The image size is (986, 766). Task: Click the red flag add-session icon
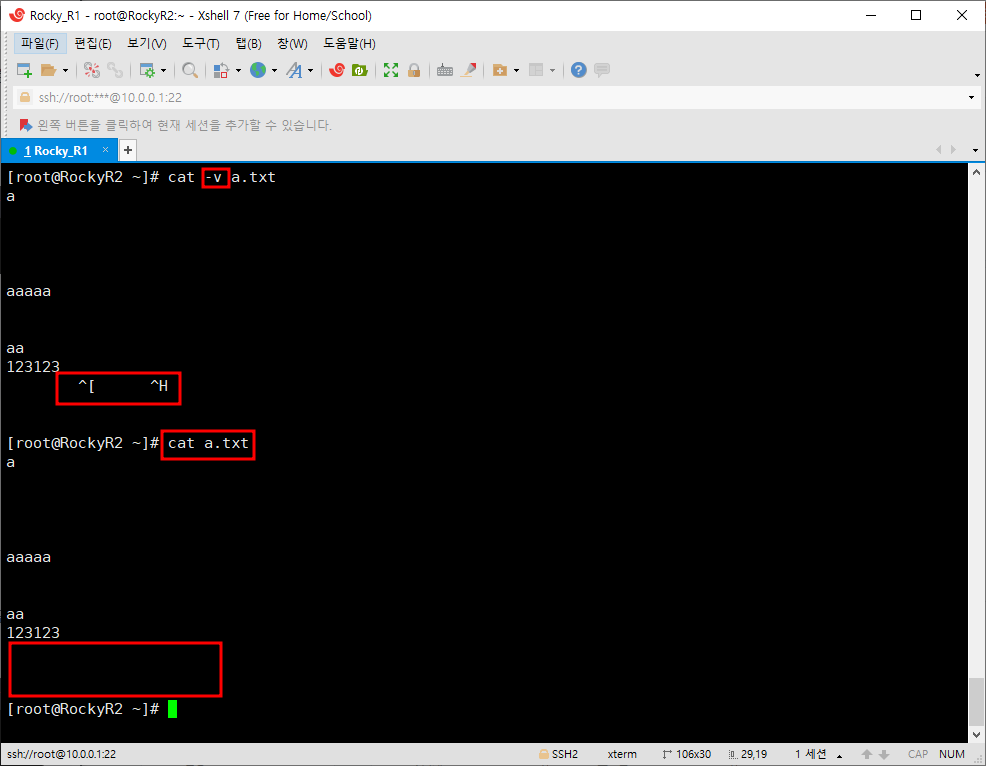[25, 125]
